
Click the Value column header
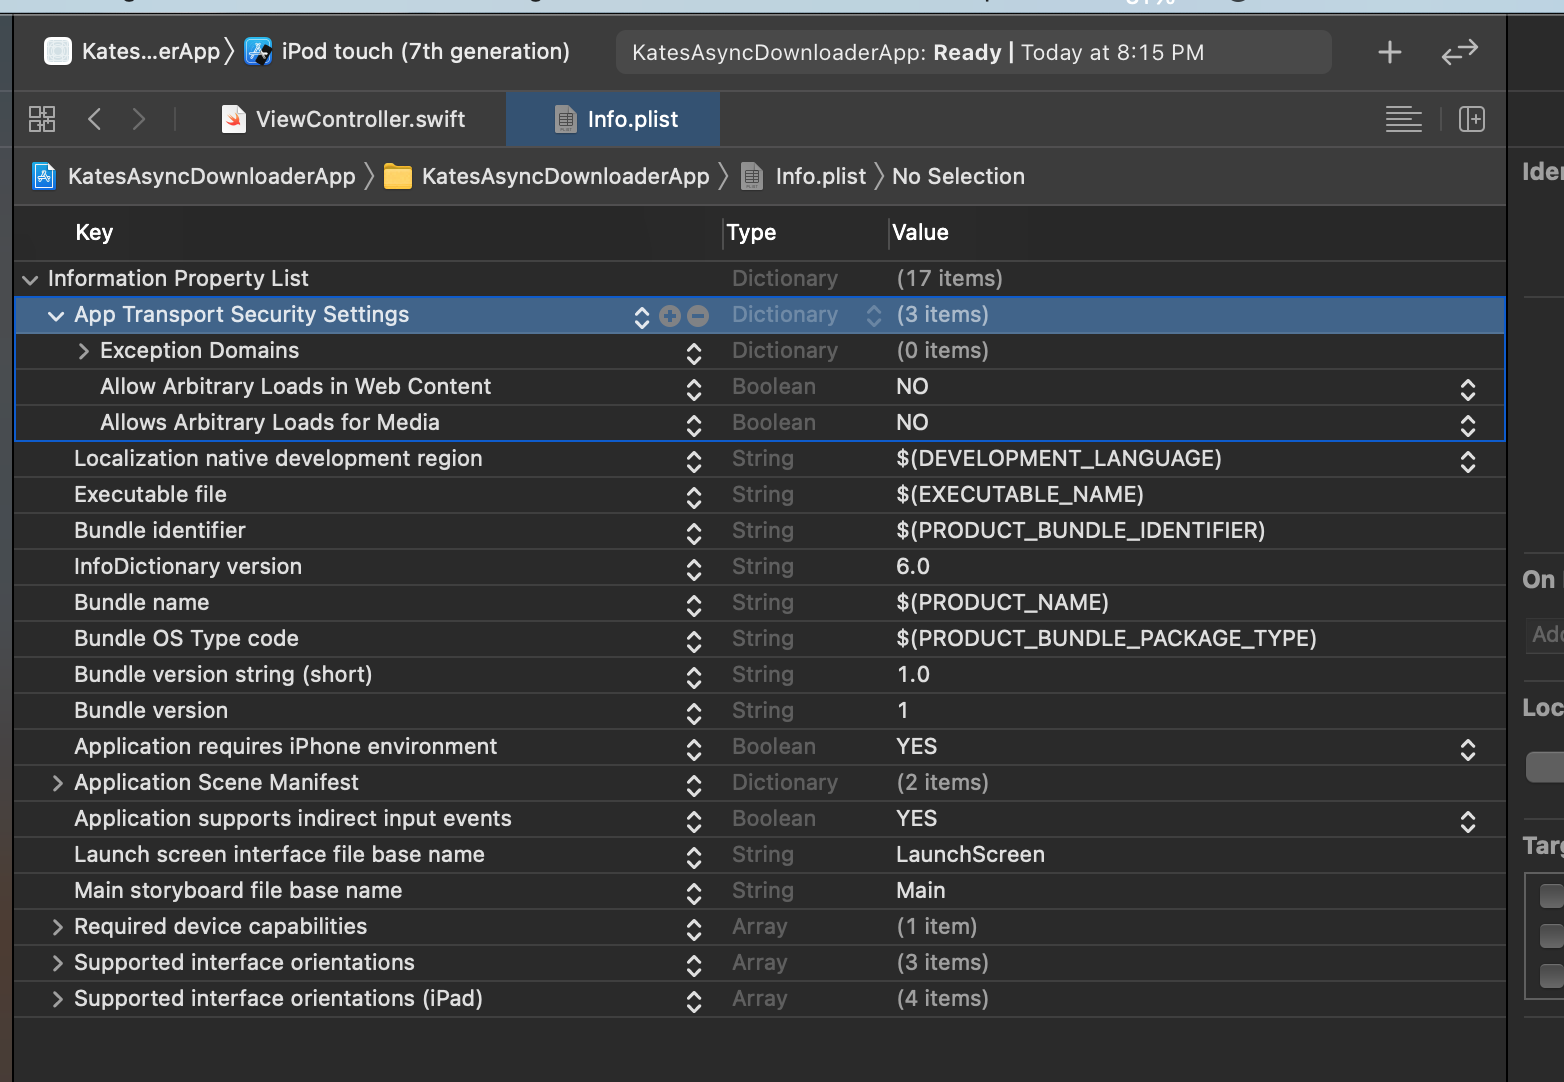tap(920, 232)
